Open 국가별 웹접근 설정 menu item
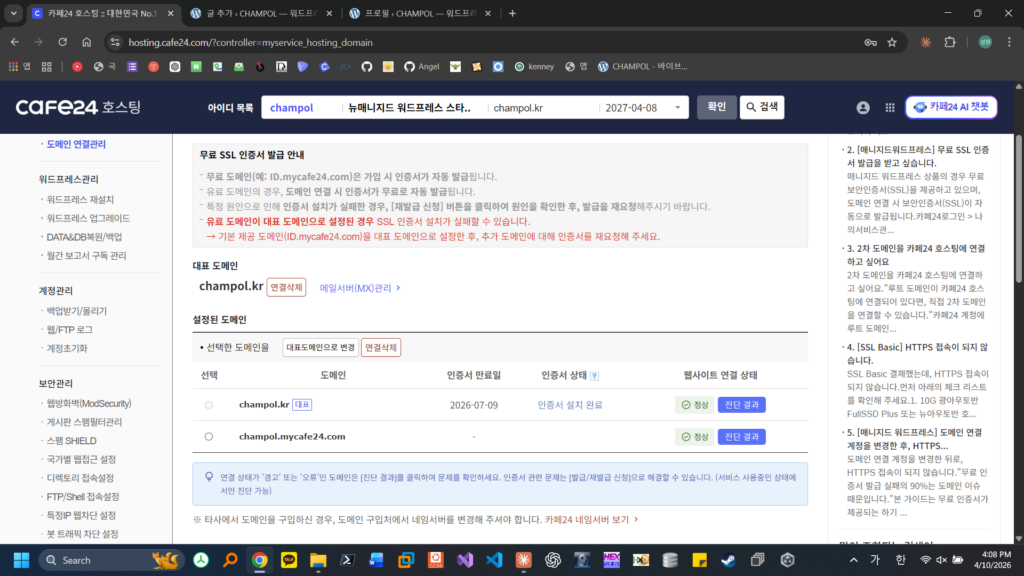 point(81,460)
